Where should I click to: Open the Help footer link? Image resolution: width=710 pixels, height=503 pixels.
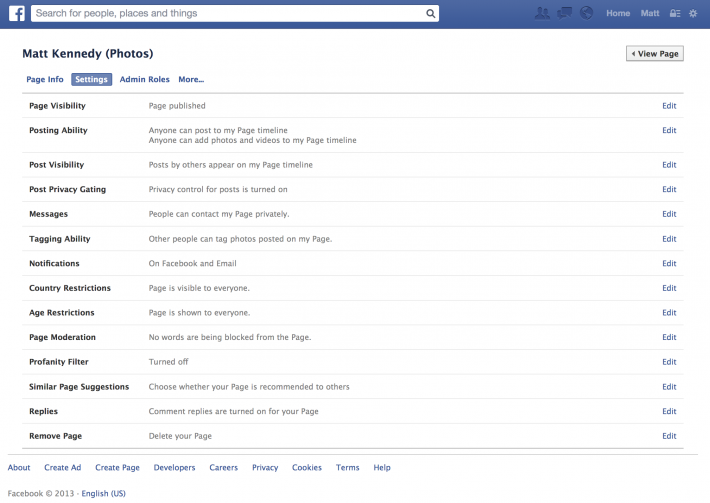click(382, 468)
